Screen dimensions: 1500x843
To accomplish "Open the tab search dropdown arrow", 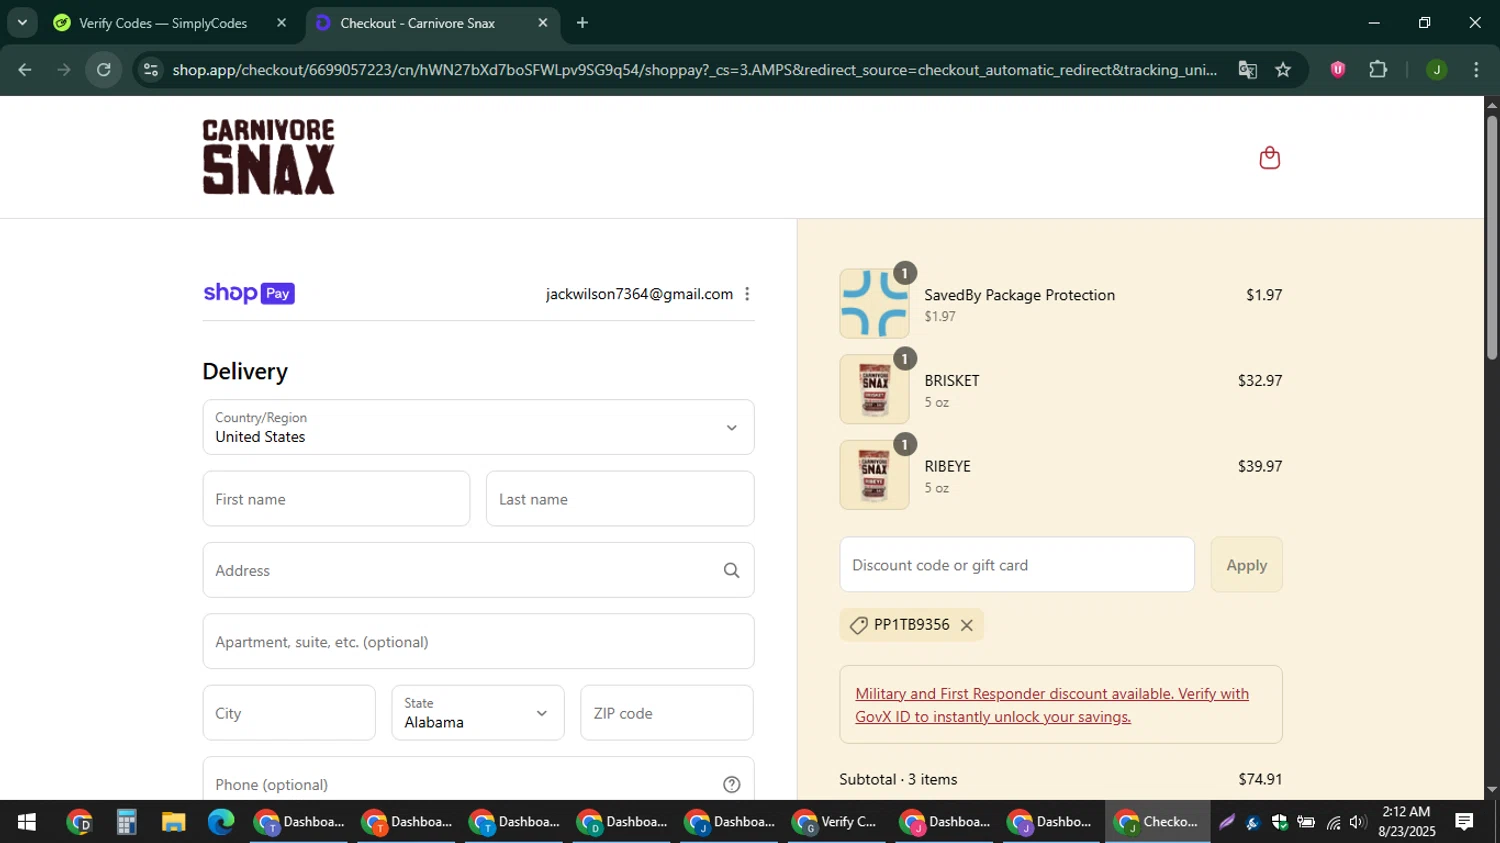I will [22, 22].
